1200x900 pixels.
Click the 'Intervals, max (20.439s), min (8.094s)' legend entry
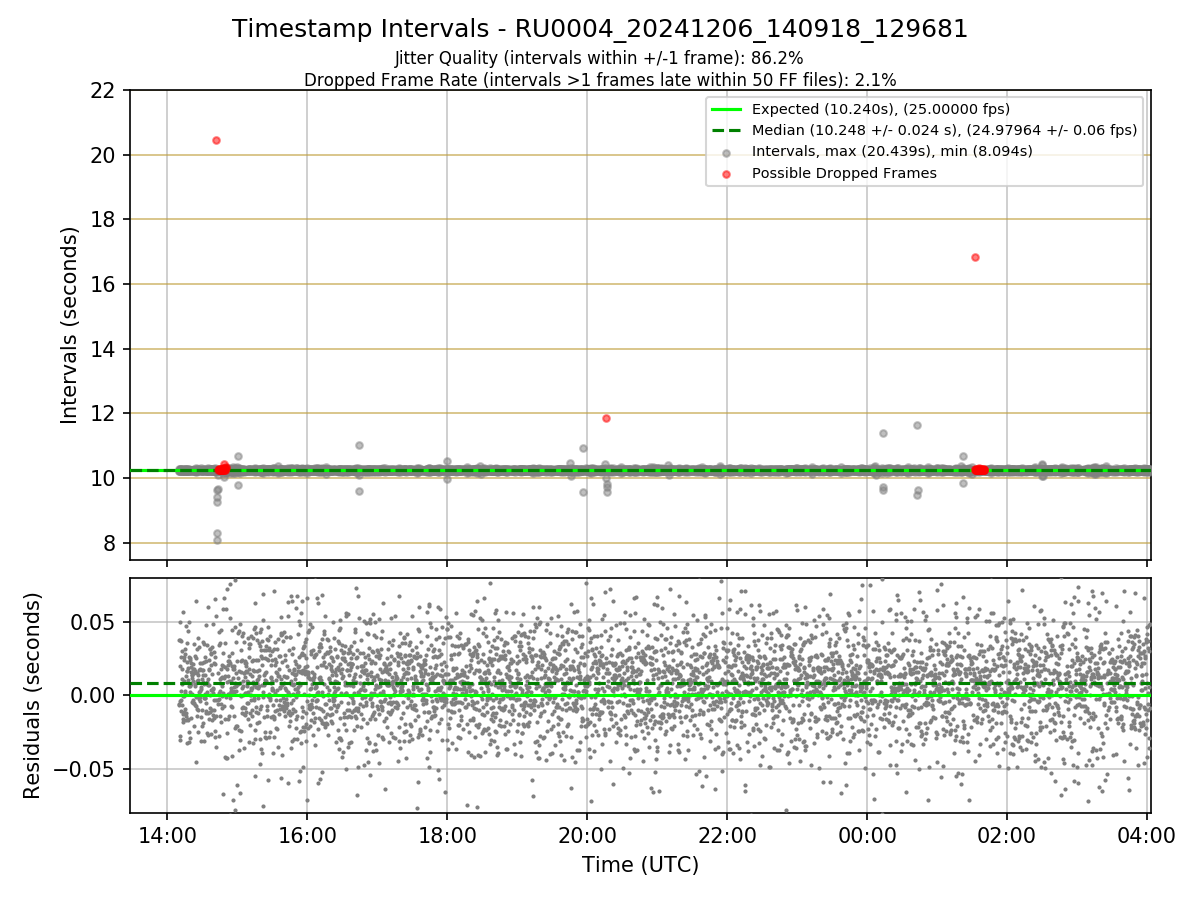[892, 151]
